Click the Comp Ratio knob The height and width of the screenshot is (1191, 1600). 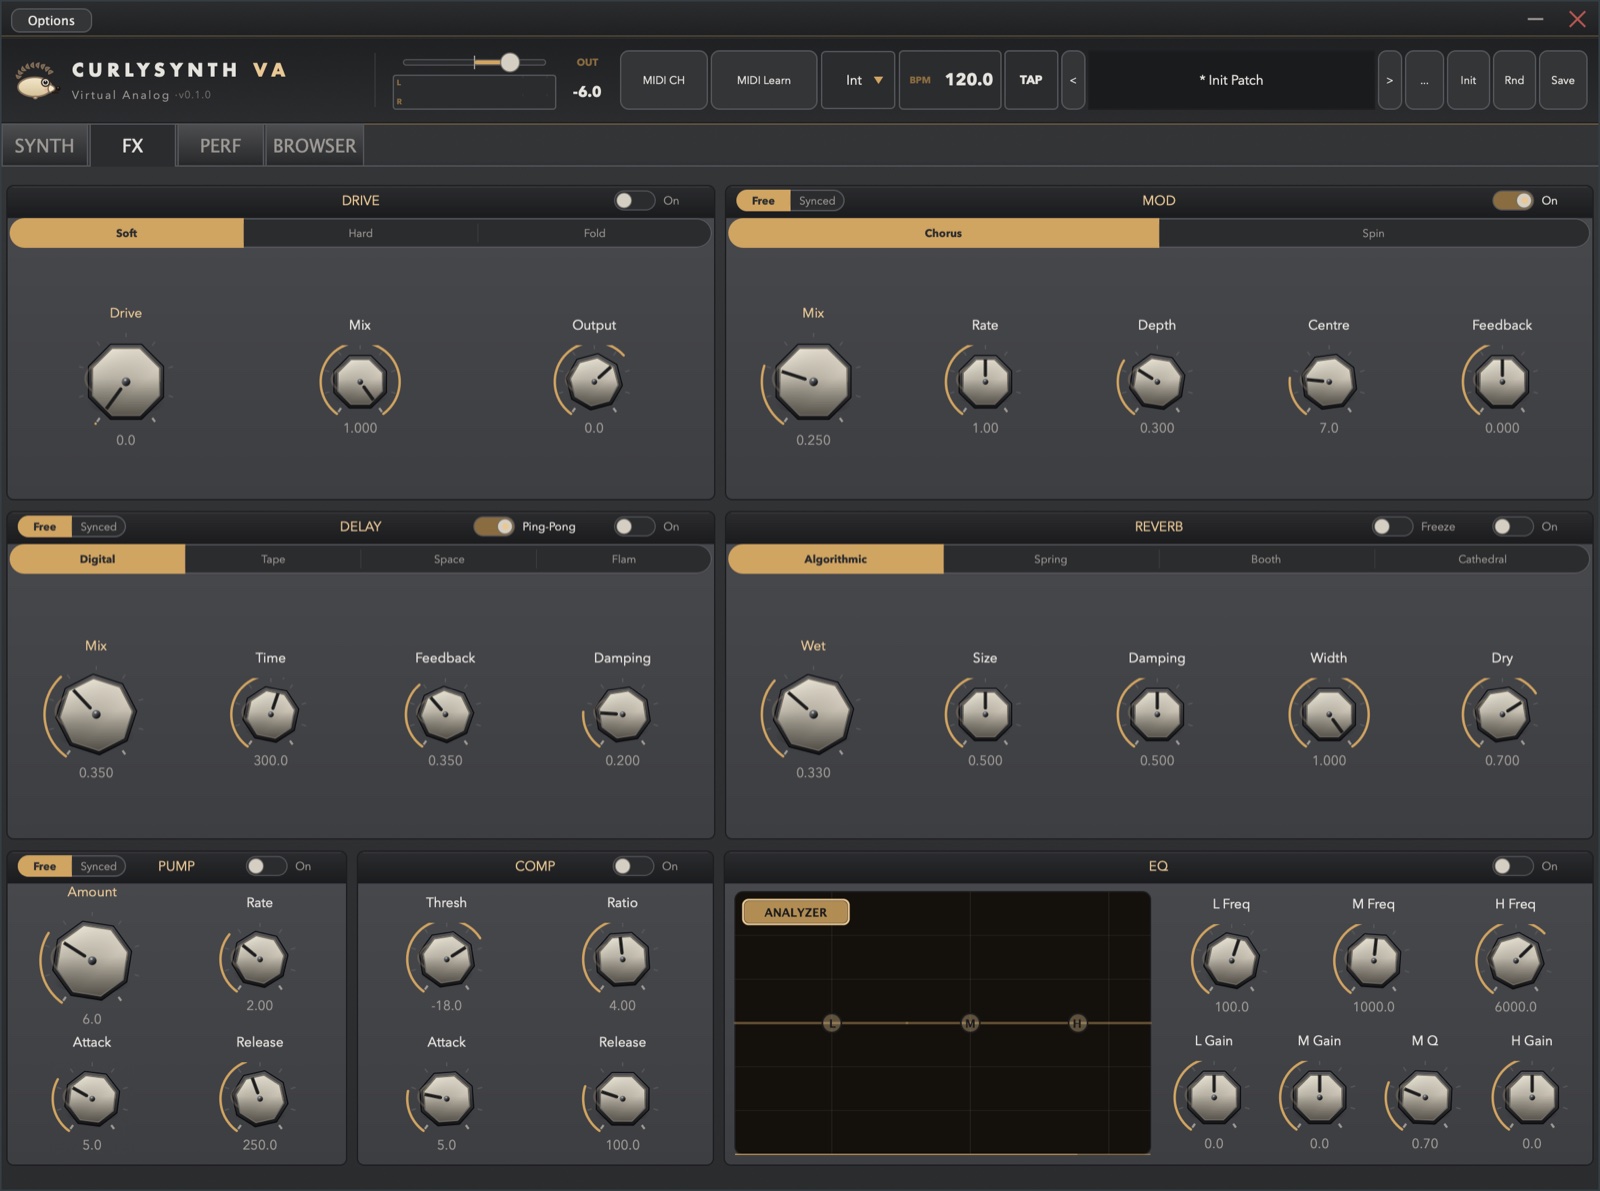[622, 959]
